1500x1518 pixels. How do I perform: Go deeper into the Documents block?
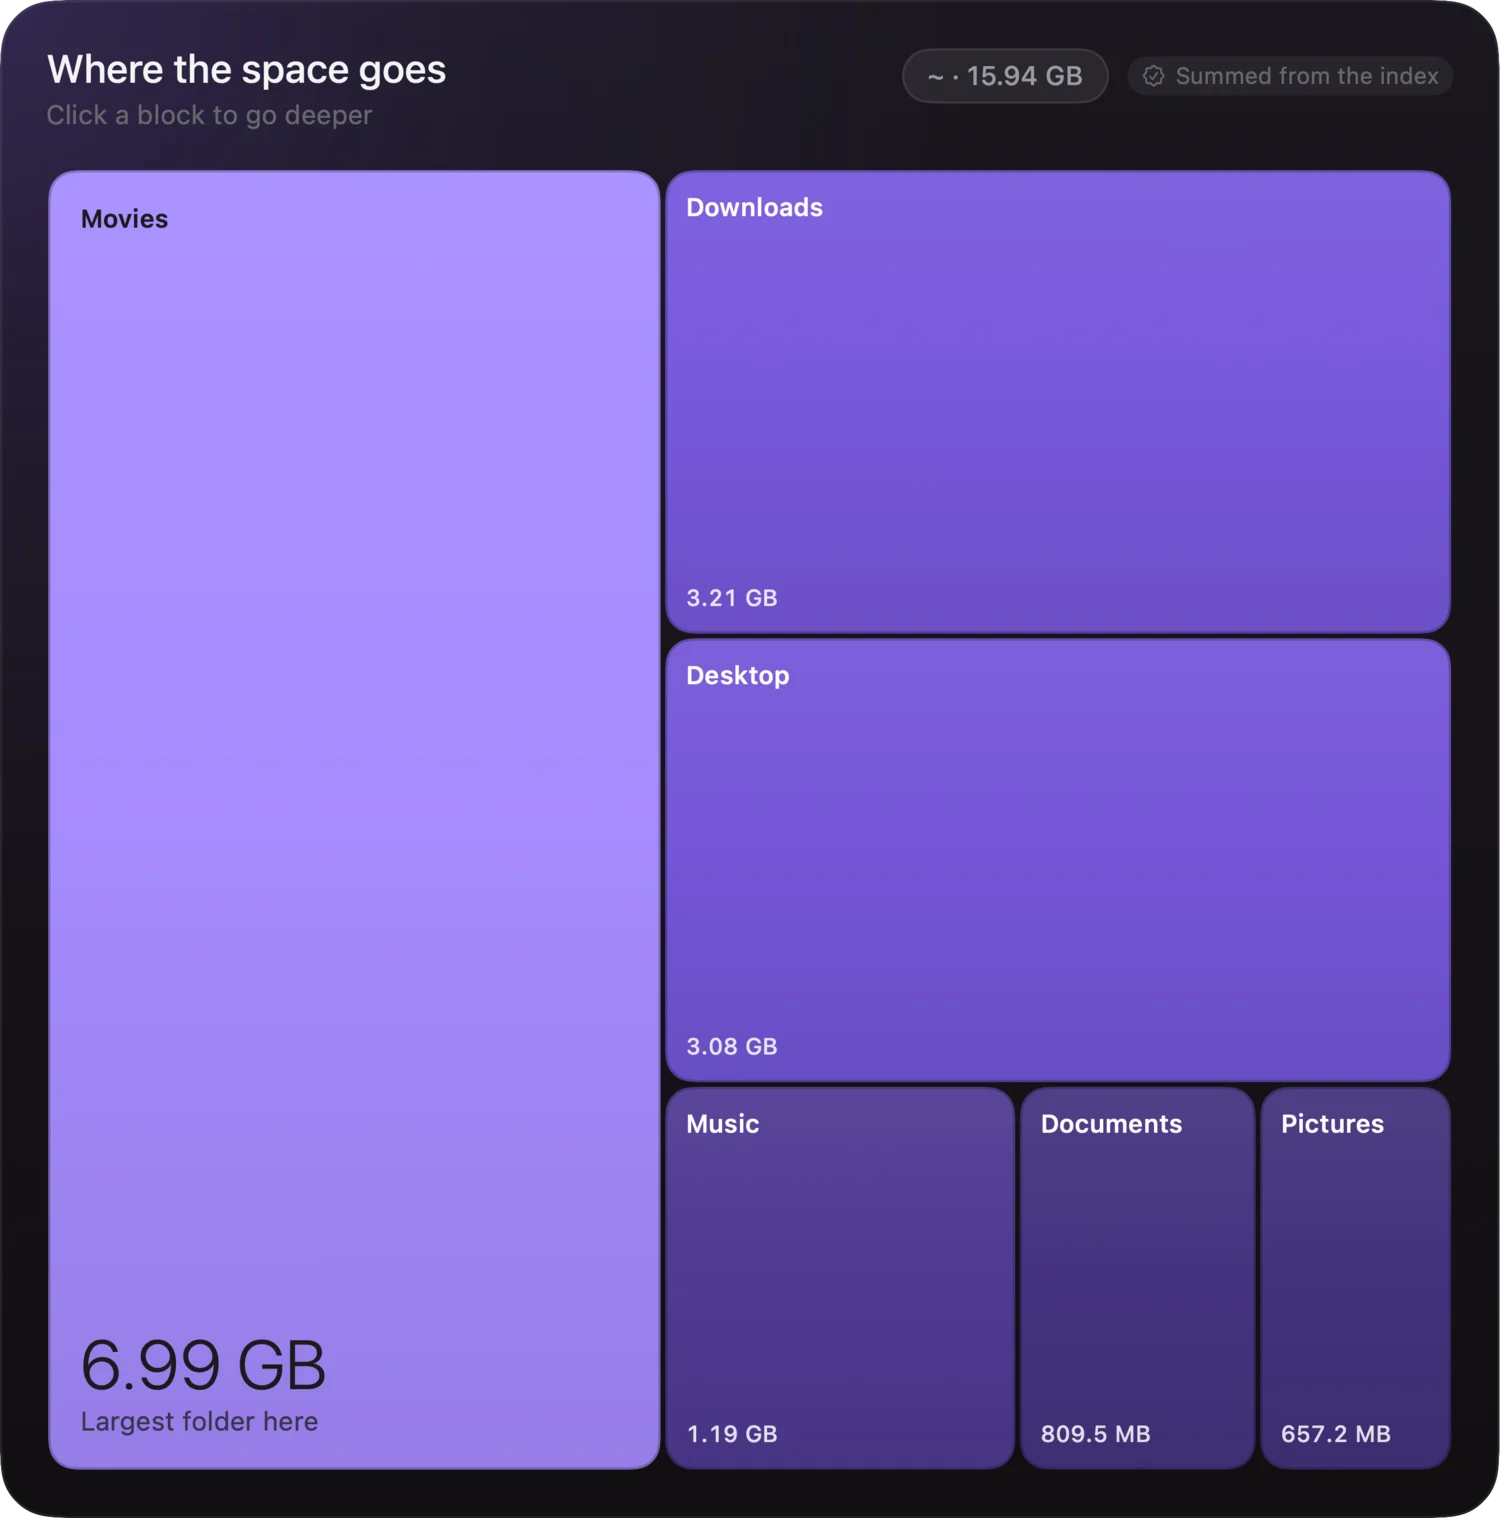pyautogui.click(x=1137, y=1278)
